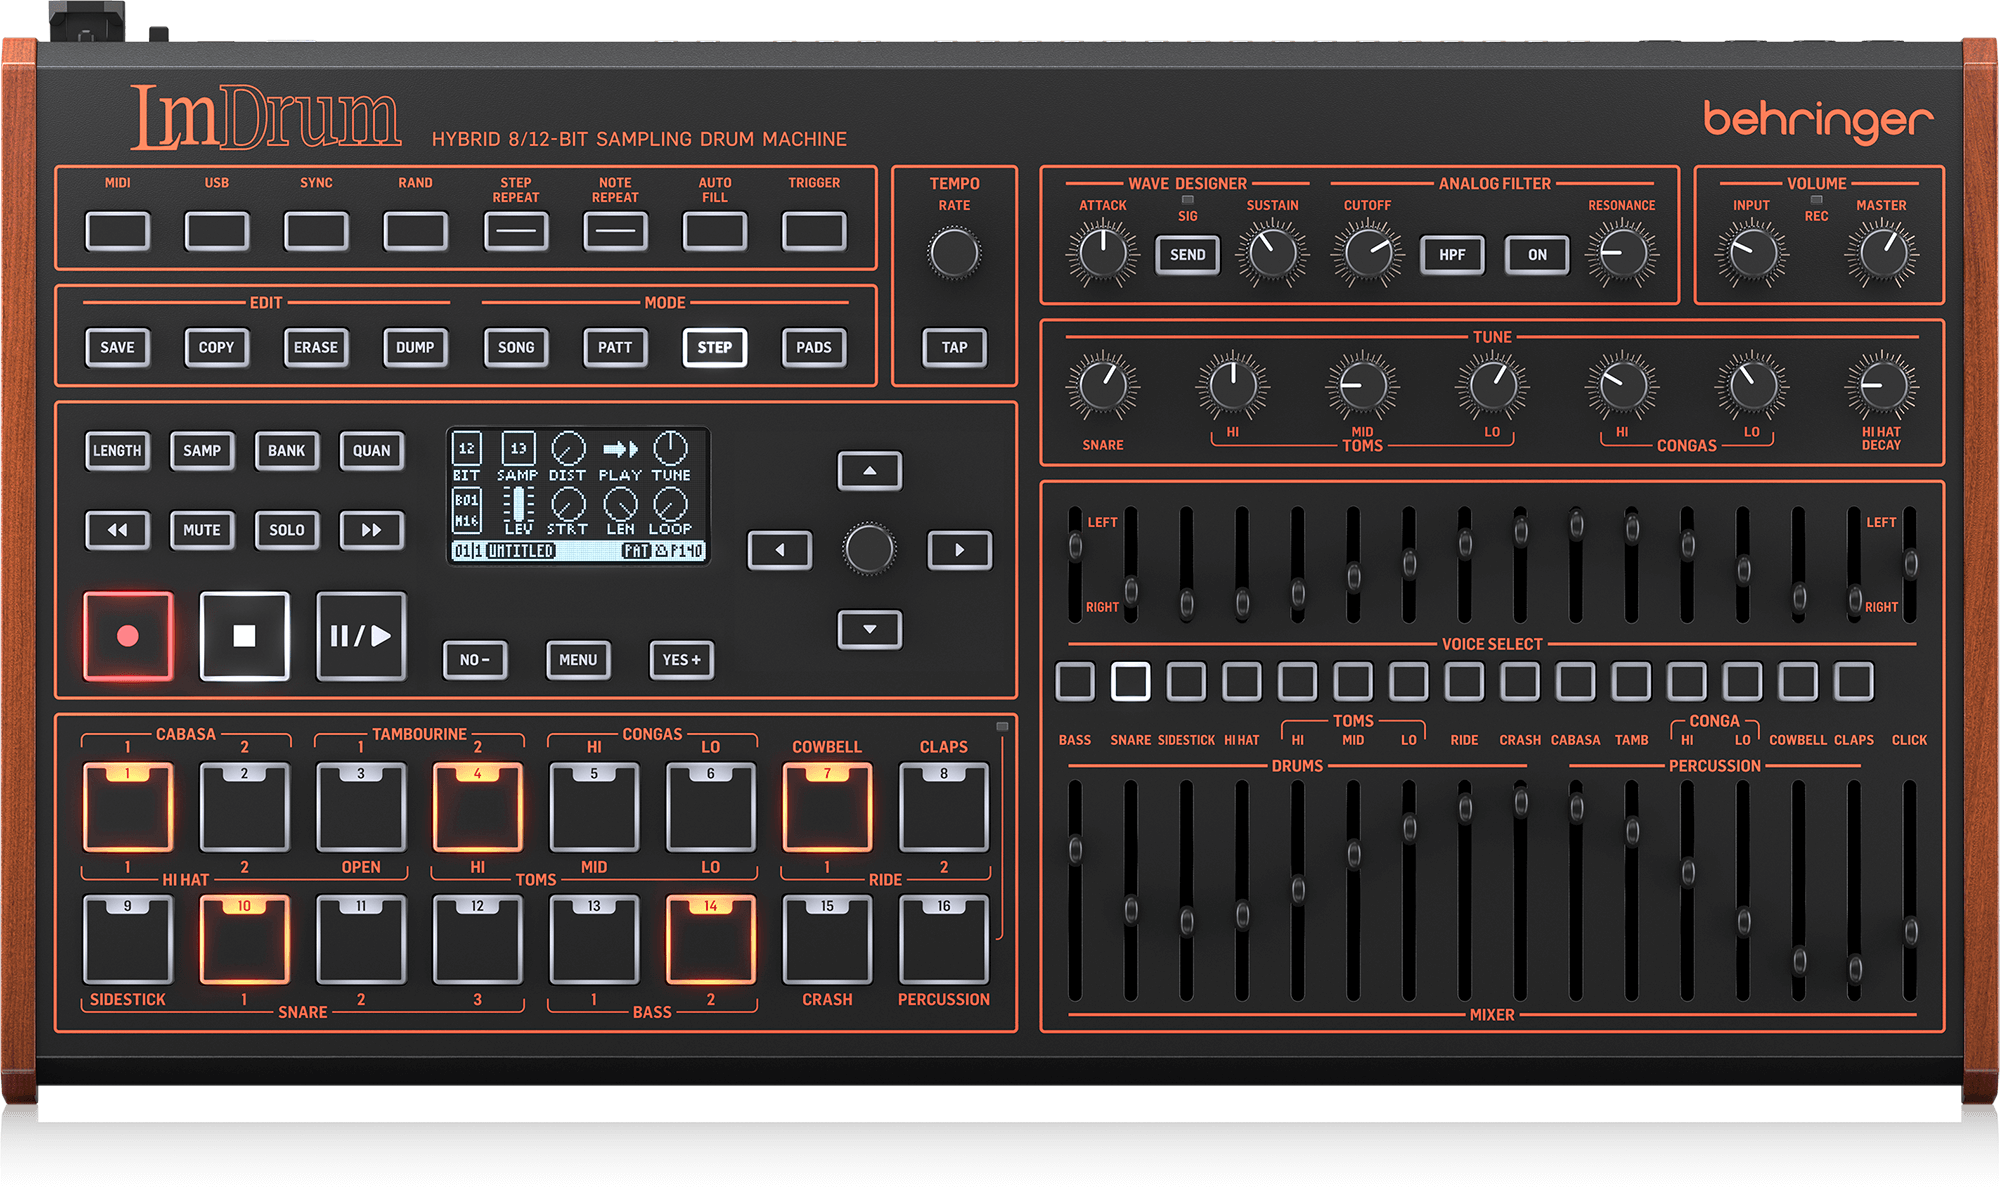The width and height of the screenshot is (2000, 1189).
Task: Switch to PADS mode
Action: [x=812, y=348]
